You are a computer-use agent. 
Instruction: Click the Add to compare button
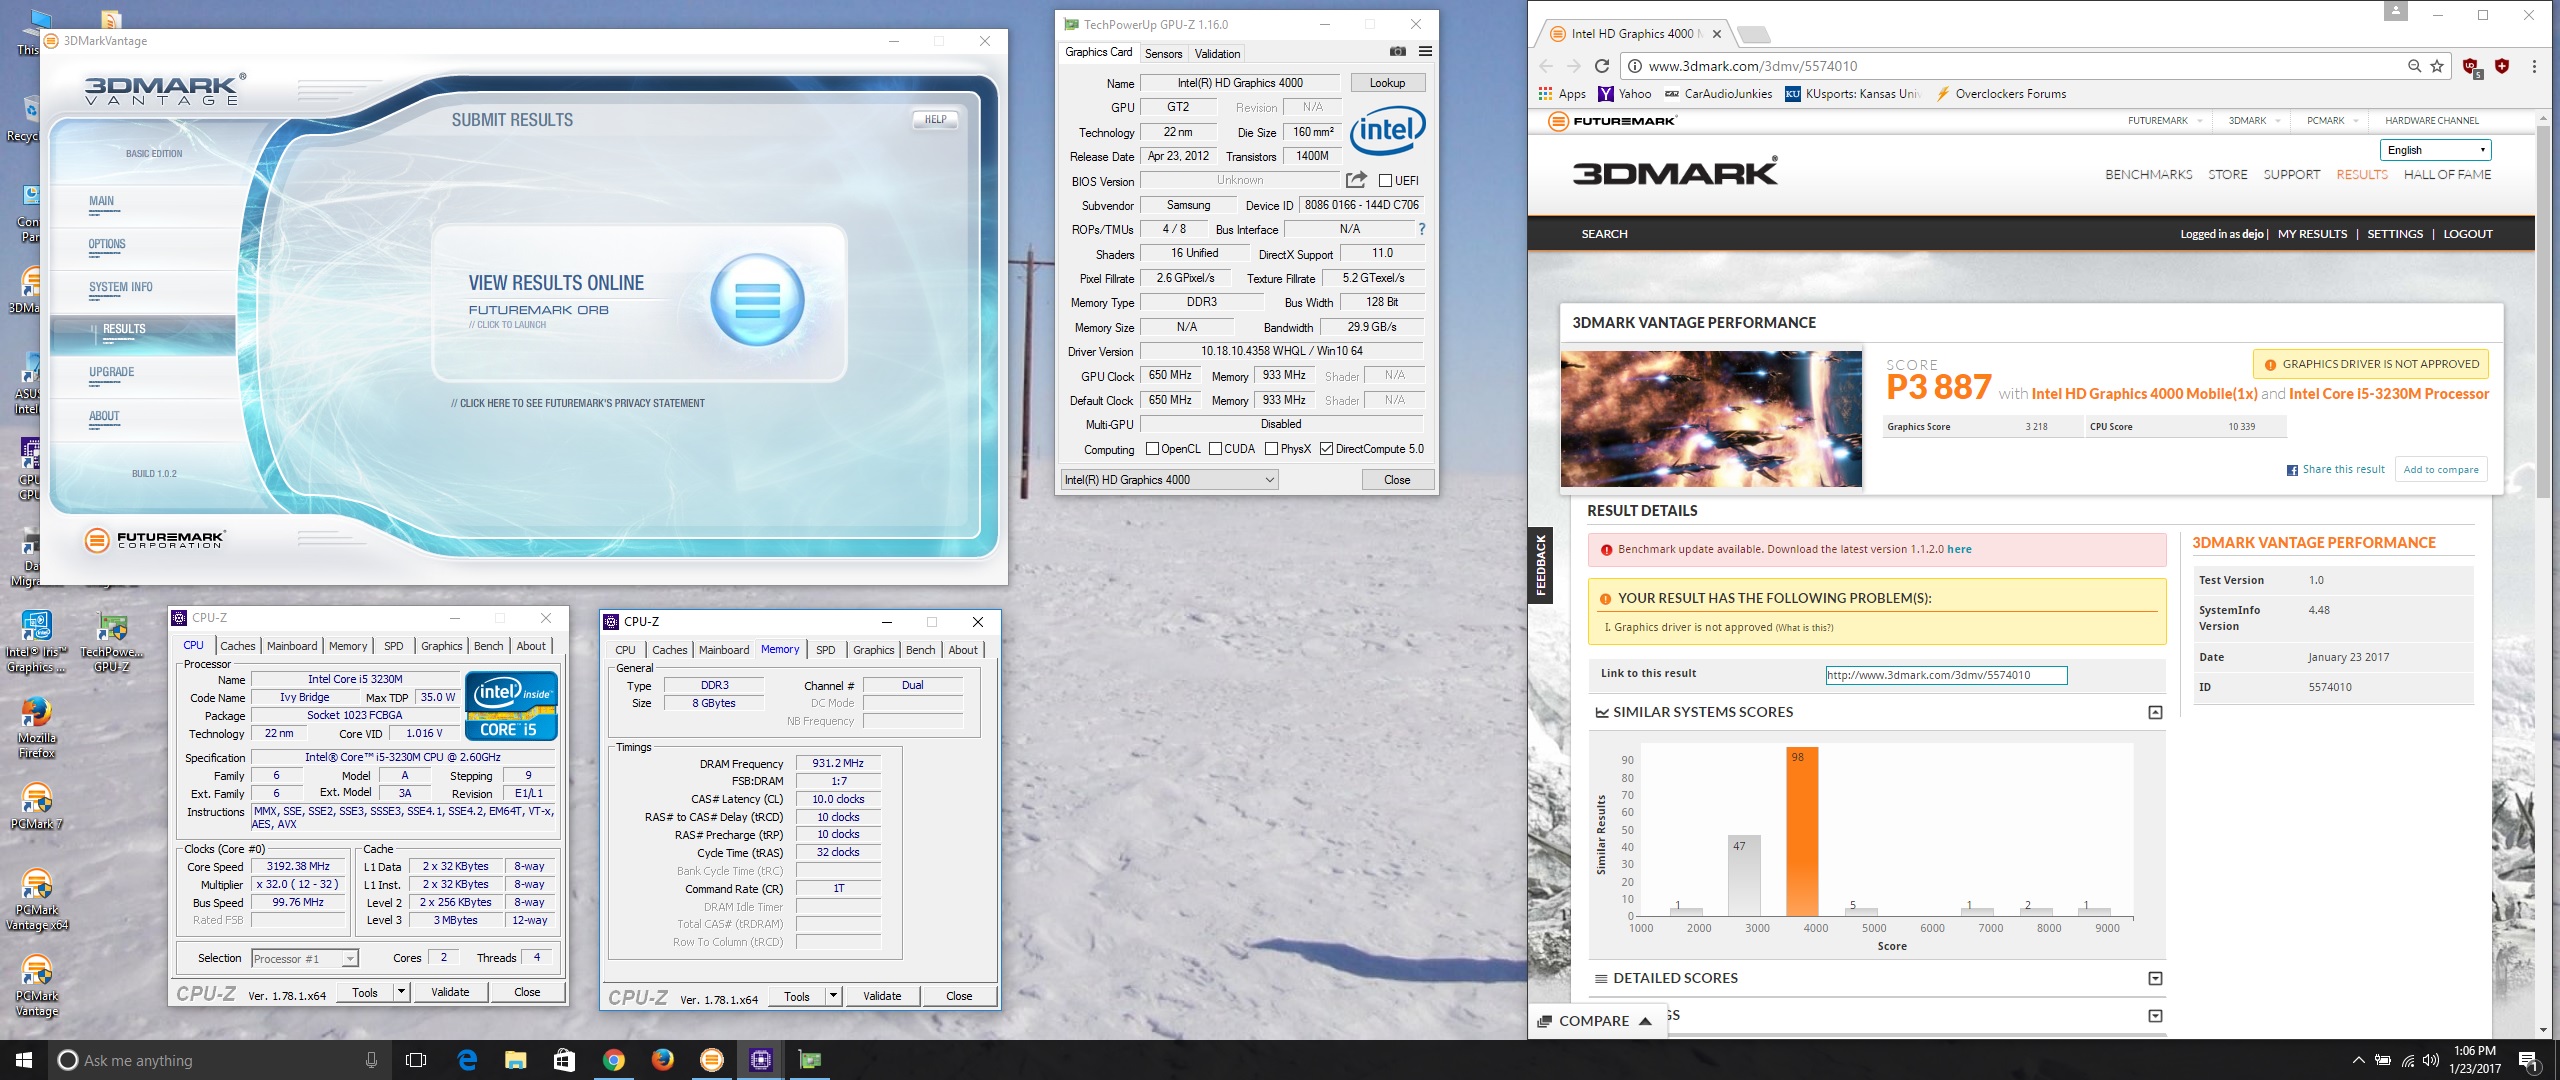click(2441, 470)
